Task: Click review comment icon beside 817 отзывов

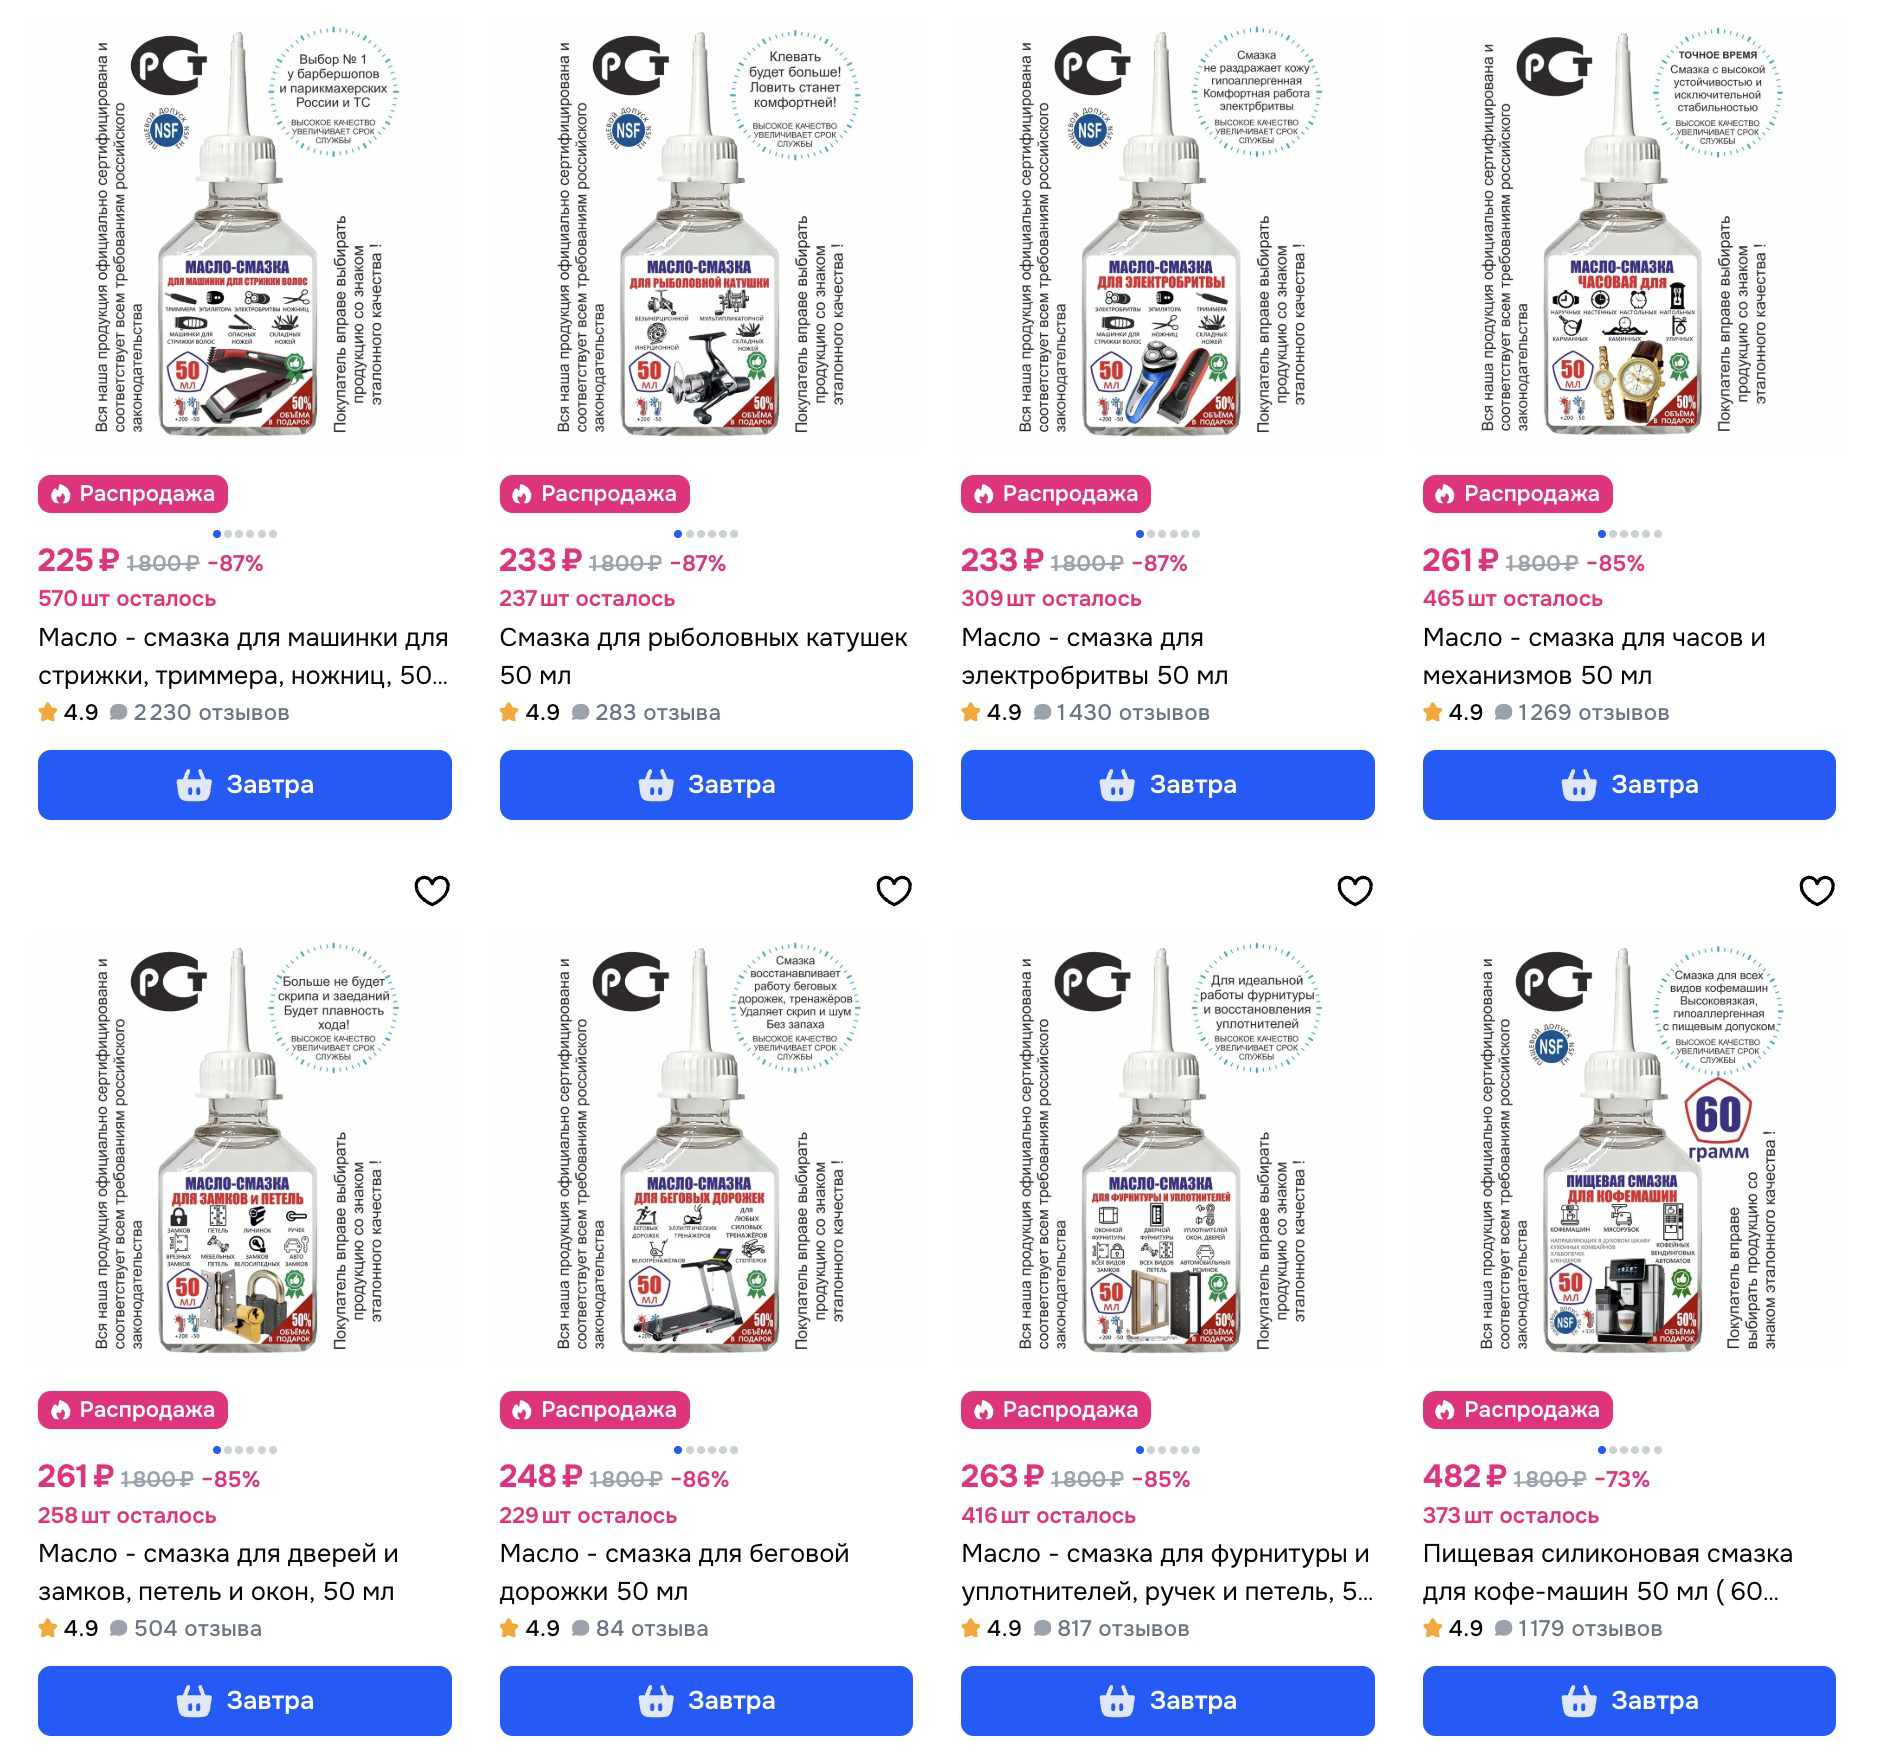Action: coord(1042,1629)
